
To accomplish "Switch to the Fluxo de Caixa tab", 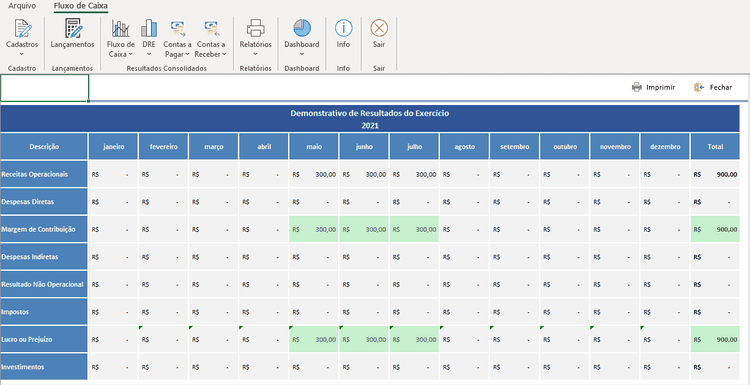I will coord(81,6).
